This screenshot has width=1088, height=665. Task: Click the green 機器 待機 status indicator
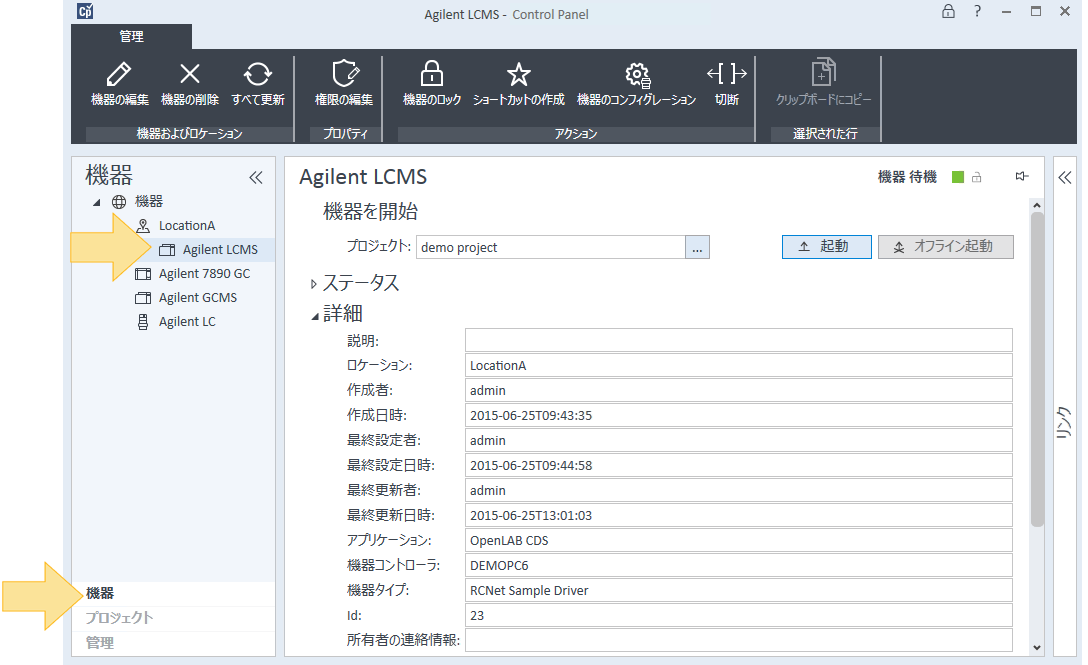(x=958, y=177)
